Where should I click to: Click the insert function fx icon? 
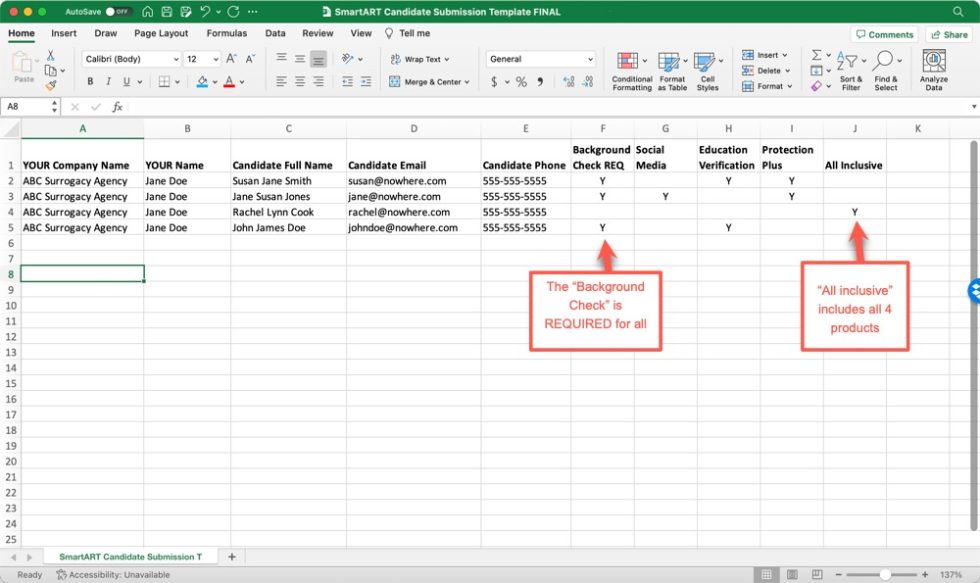[117, 106]
